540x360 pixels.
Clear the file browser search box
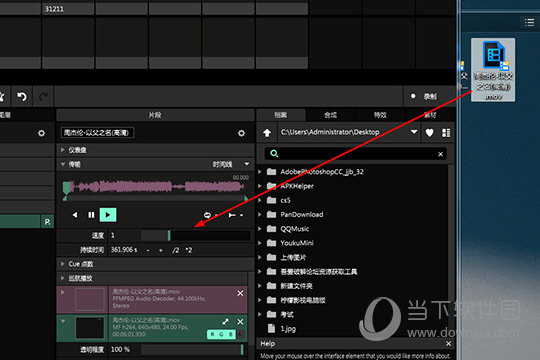click(x=440, y=154)
